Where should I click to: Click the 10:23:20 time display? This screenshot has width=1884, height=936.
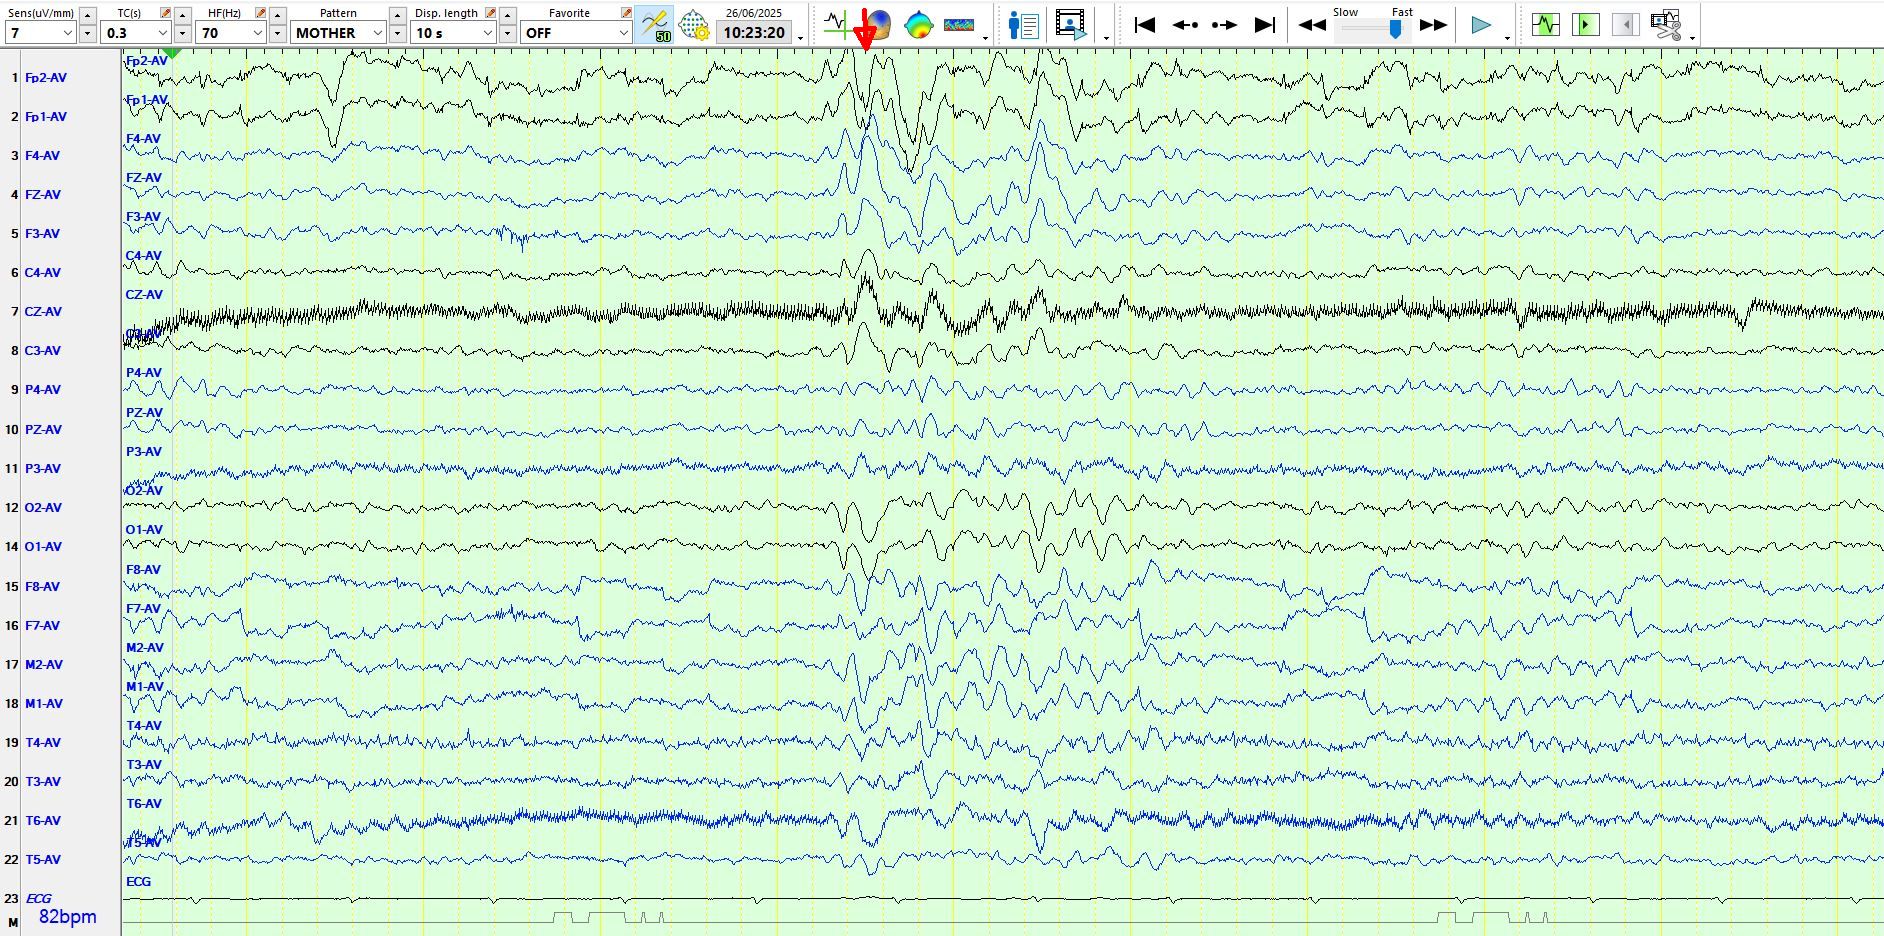tap(754, 33)
